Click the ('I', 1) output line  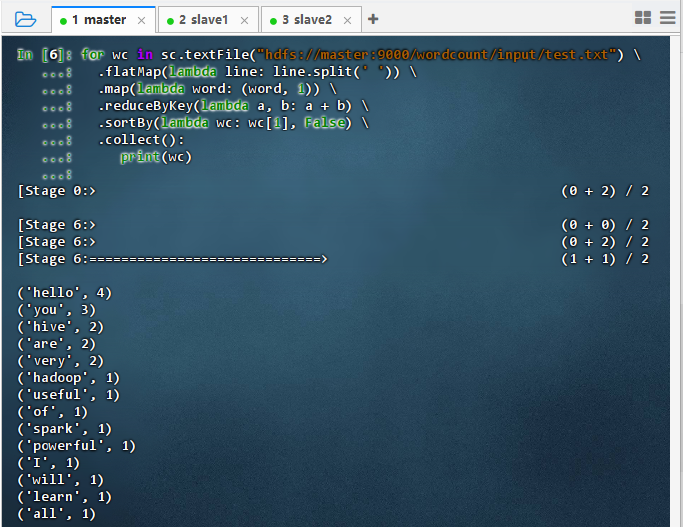click(x=49, y=463)
